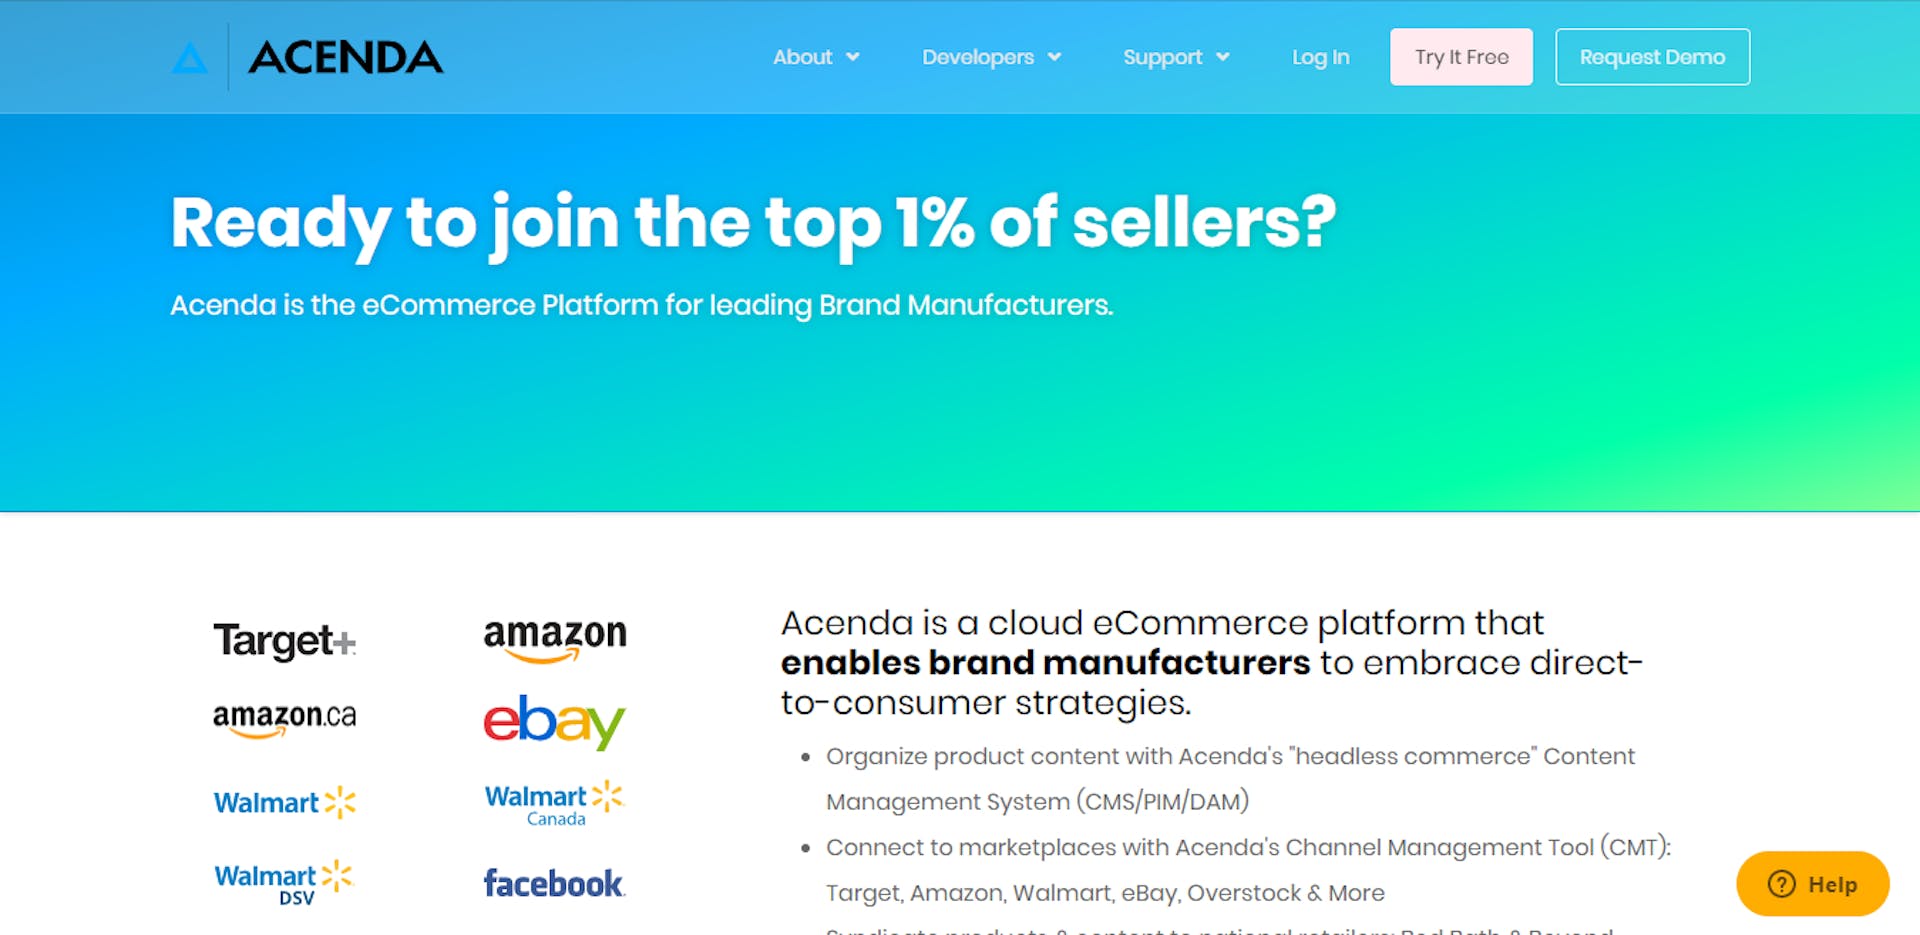Click the Acenda triangle logo

[x=190, y=57]
